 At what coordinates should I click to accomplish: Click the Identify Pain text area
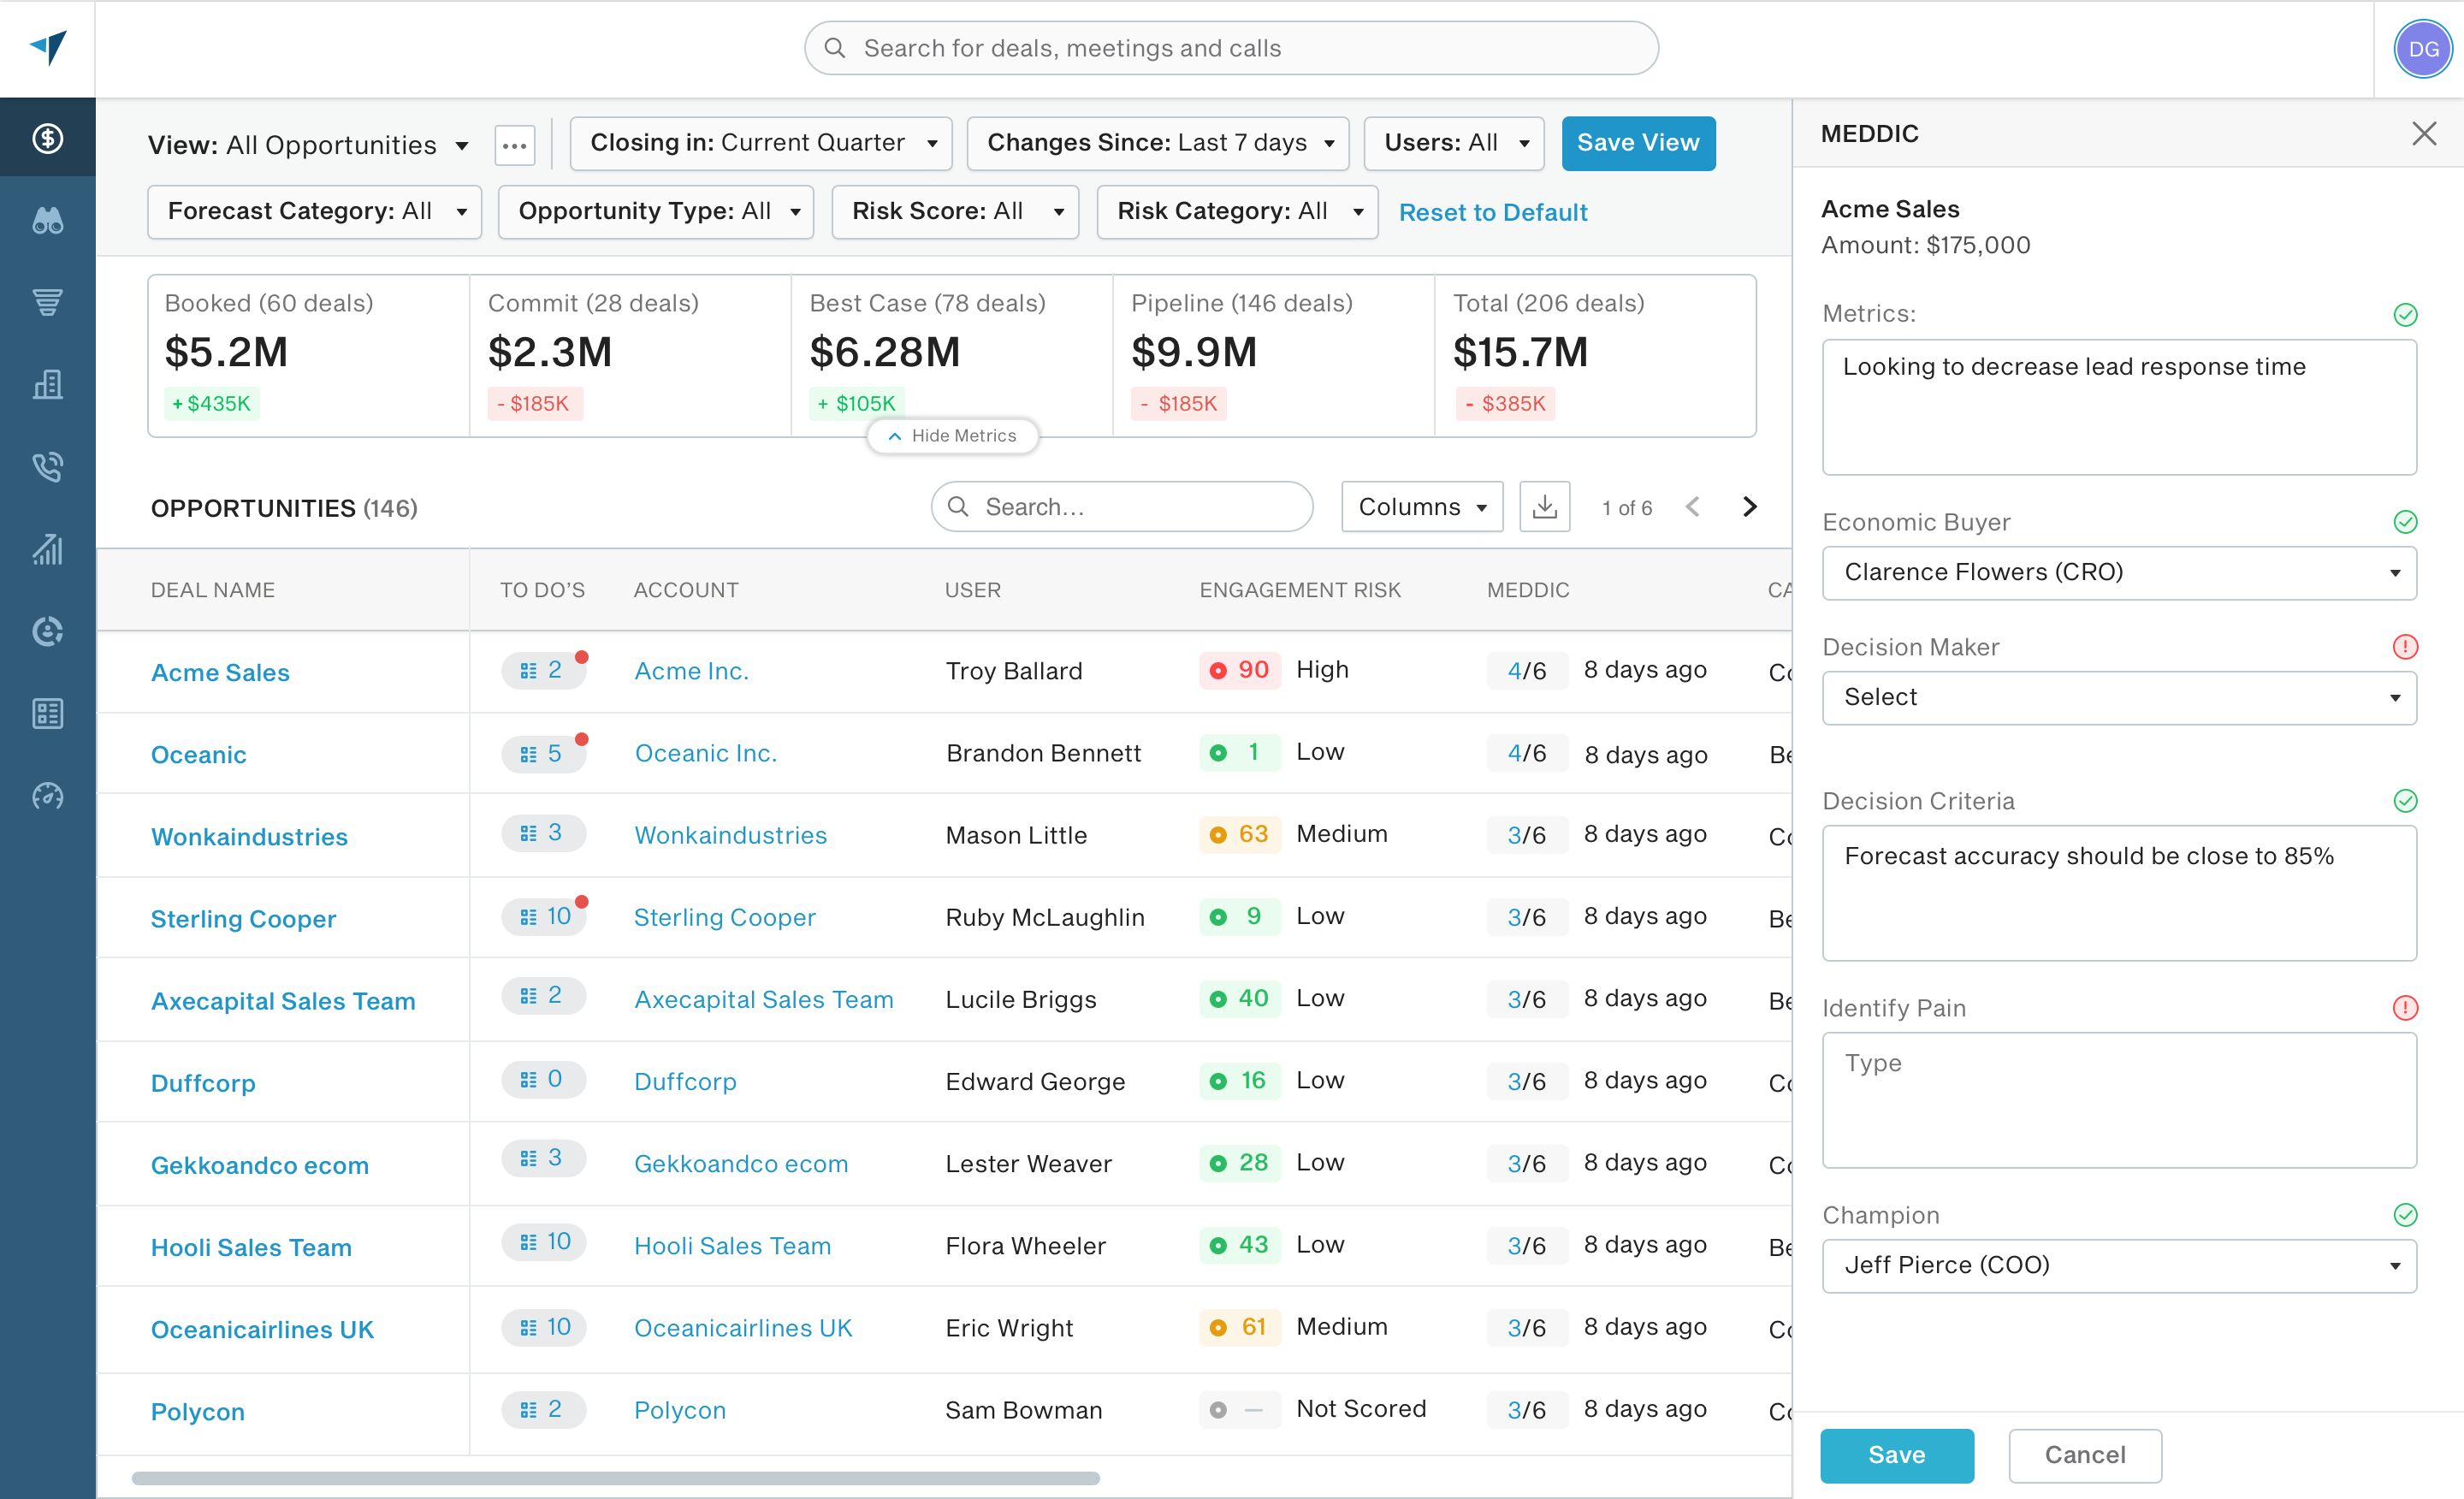pyautogui.click(x=2118, y=1100)
